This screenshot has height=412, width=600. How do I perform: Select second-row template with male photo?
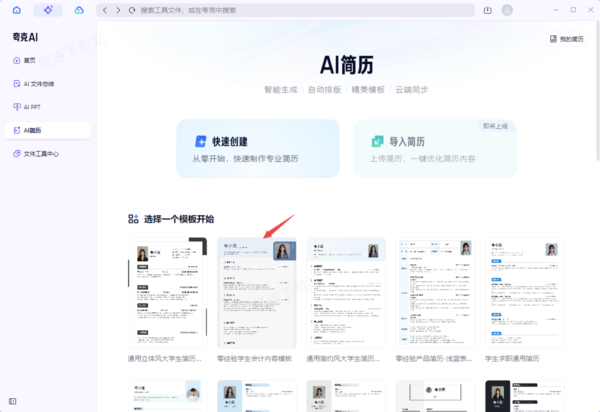(167, 396)
